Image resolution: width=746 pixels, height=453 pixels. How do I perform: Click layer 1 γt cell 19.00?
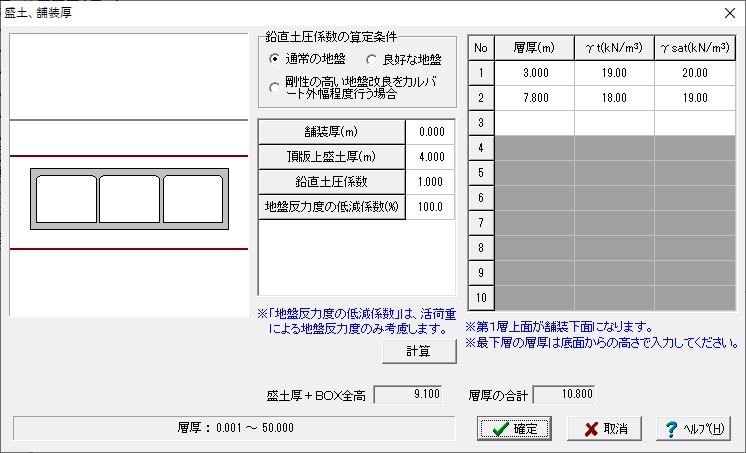[x=614, y=73]
